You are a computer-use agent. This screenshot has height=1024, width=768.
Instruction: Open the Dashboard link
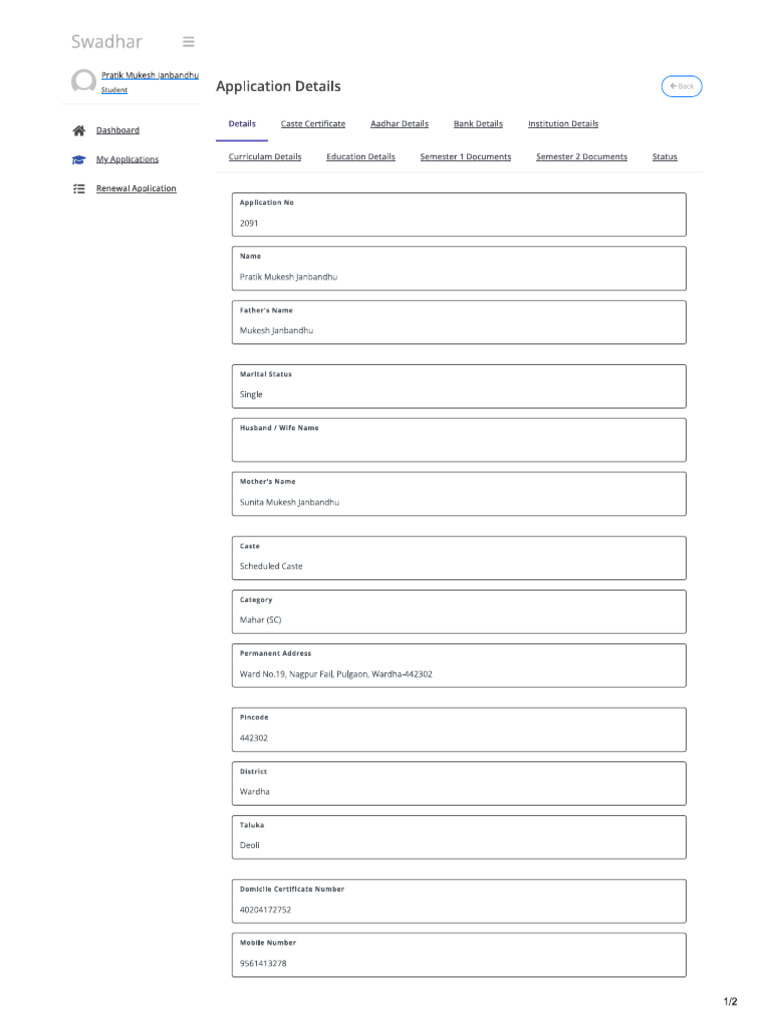click(118, 130)
